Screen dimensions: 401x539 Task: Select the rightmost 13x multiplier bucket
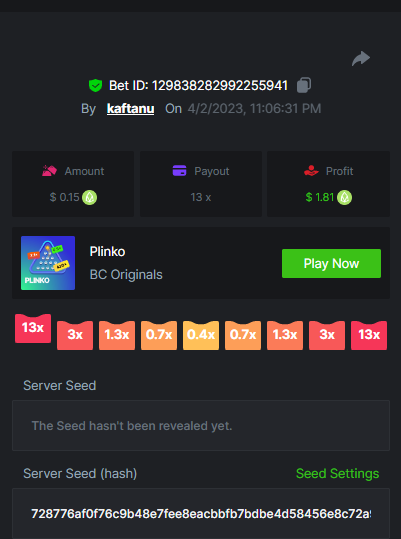369,335
